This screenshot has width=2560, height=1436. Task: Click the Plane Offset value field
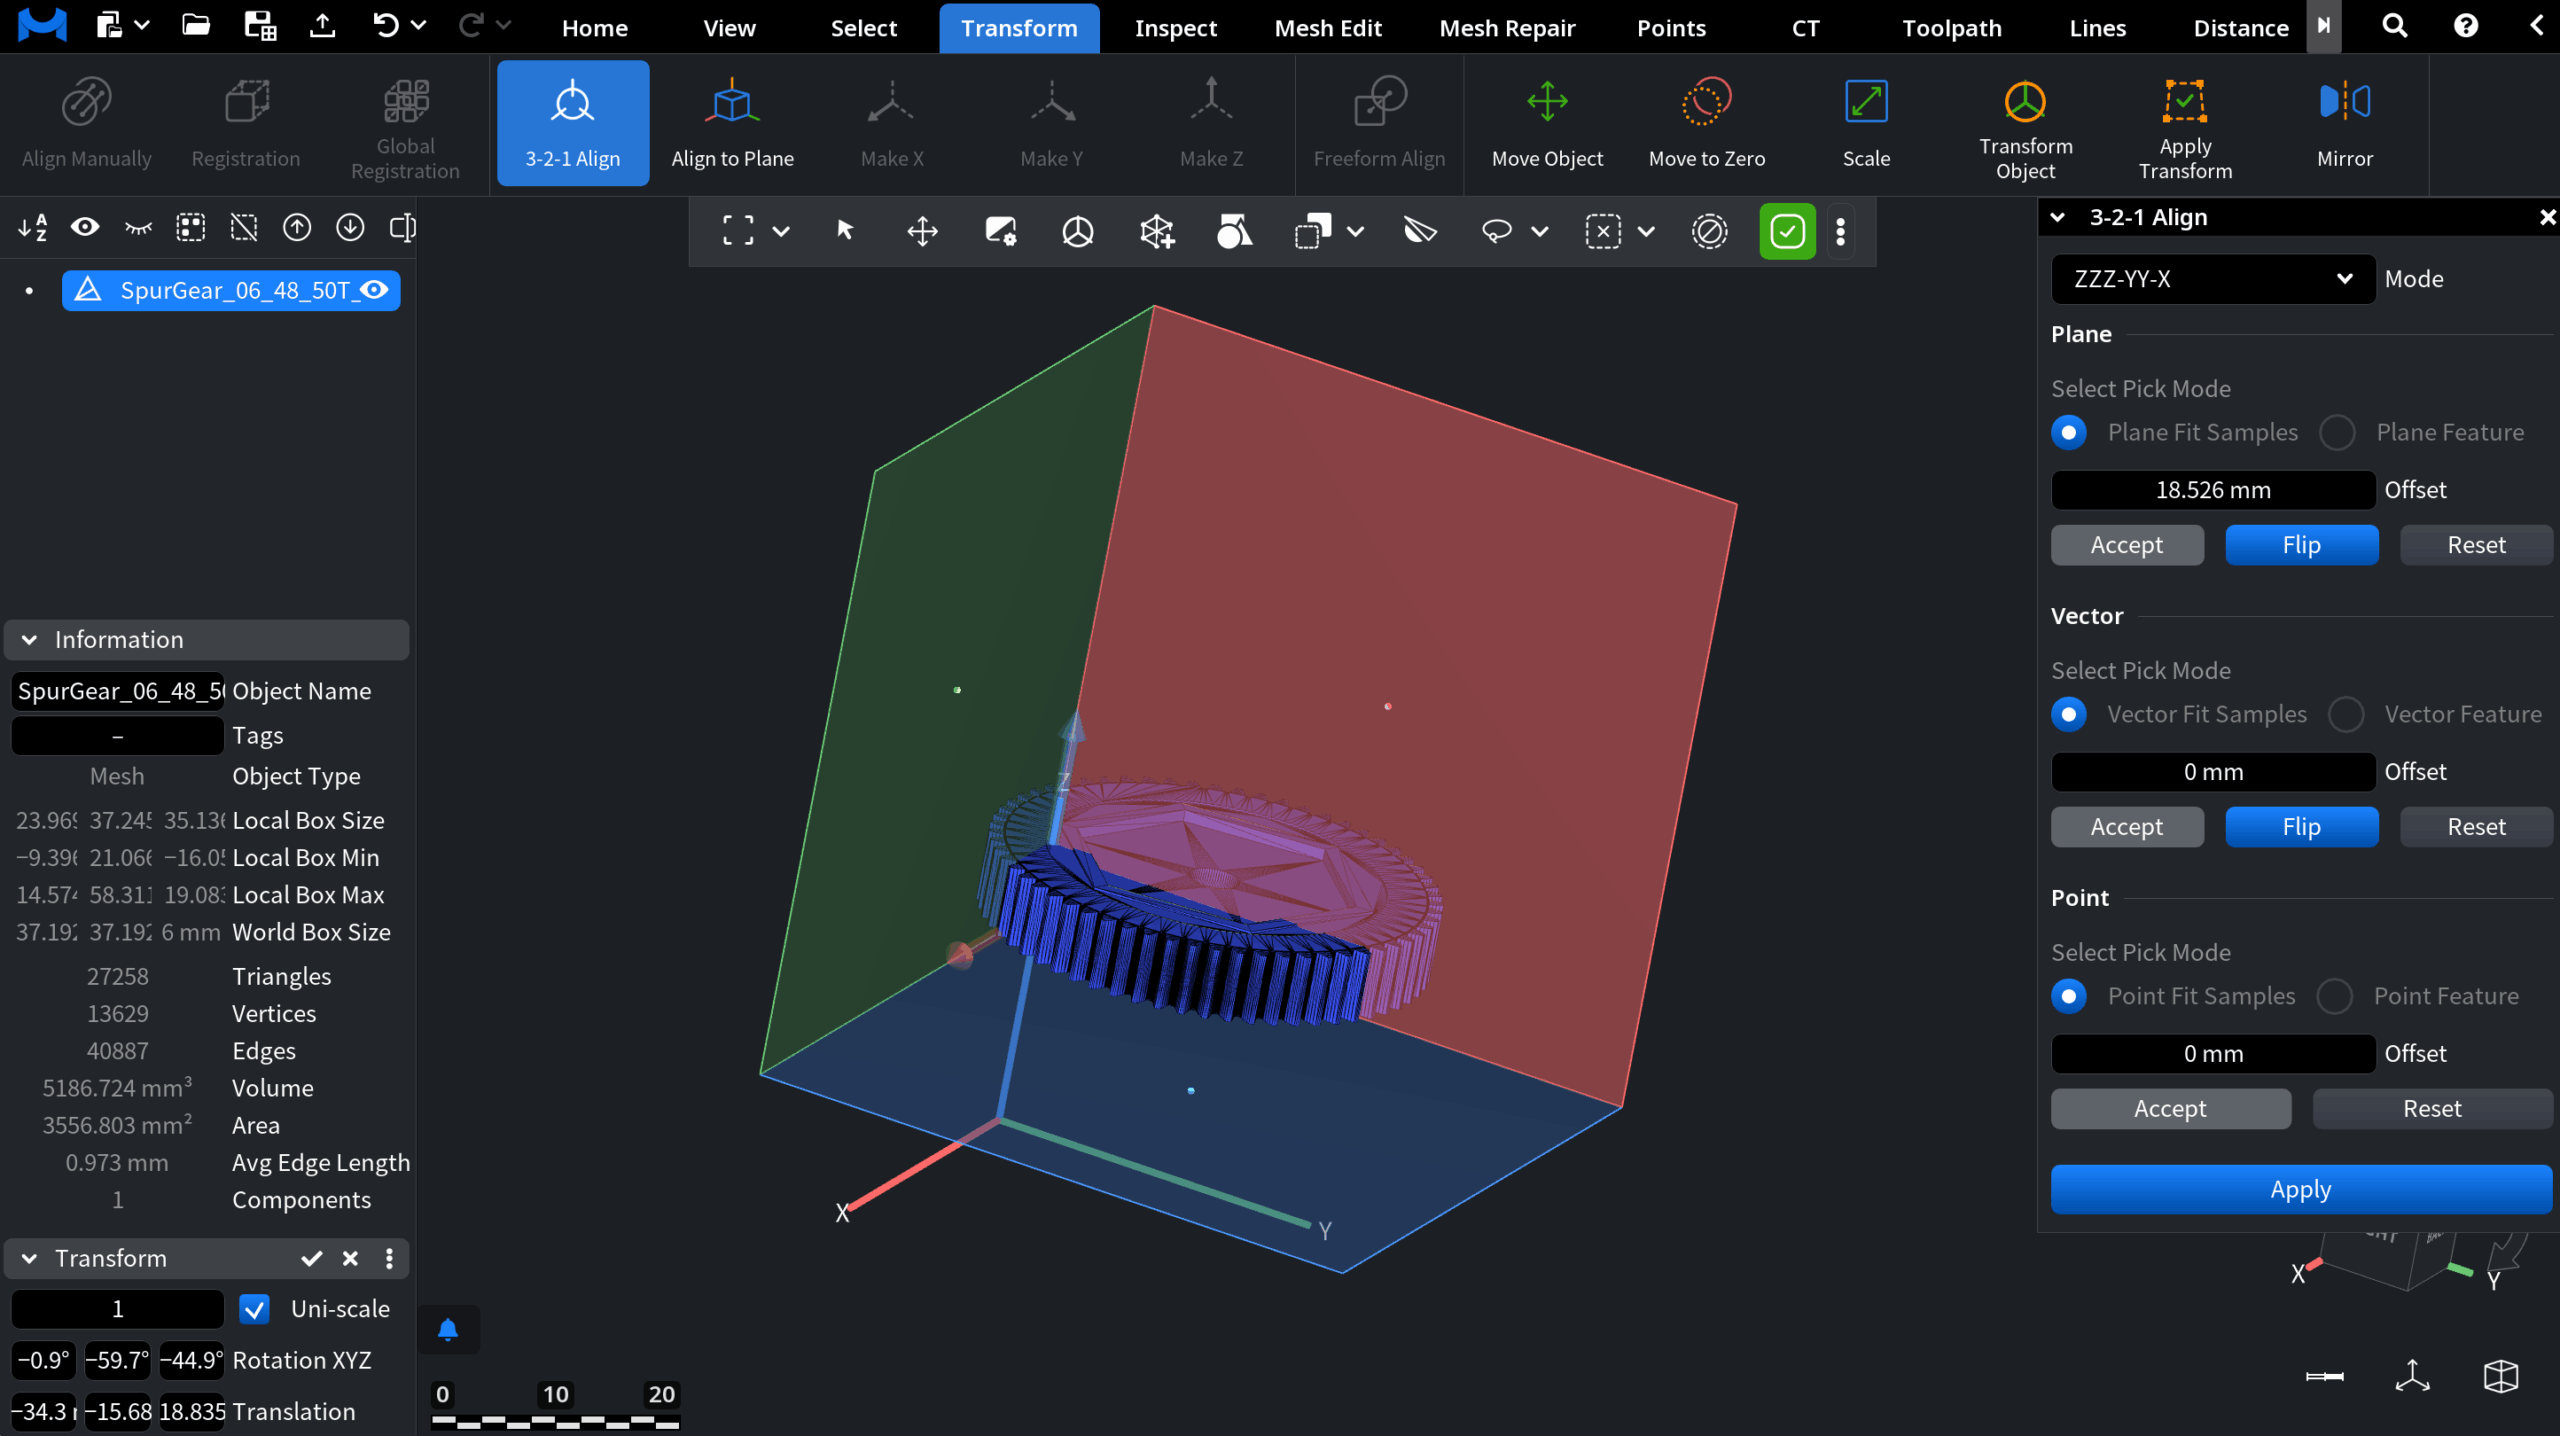[2212, 490]
